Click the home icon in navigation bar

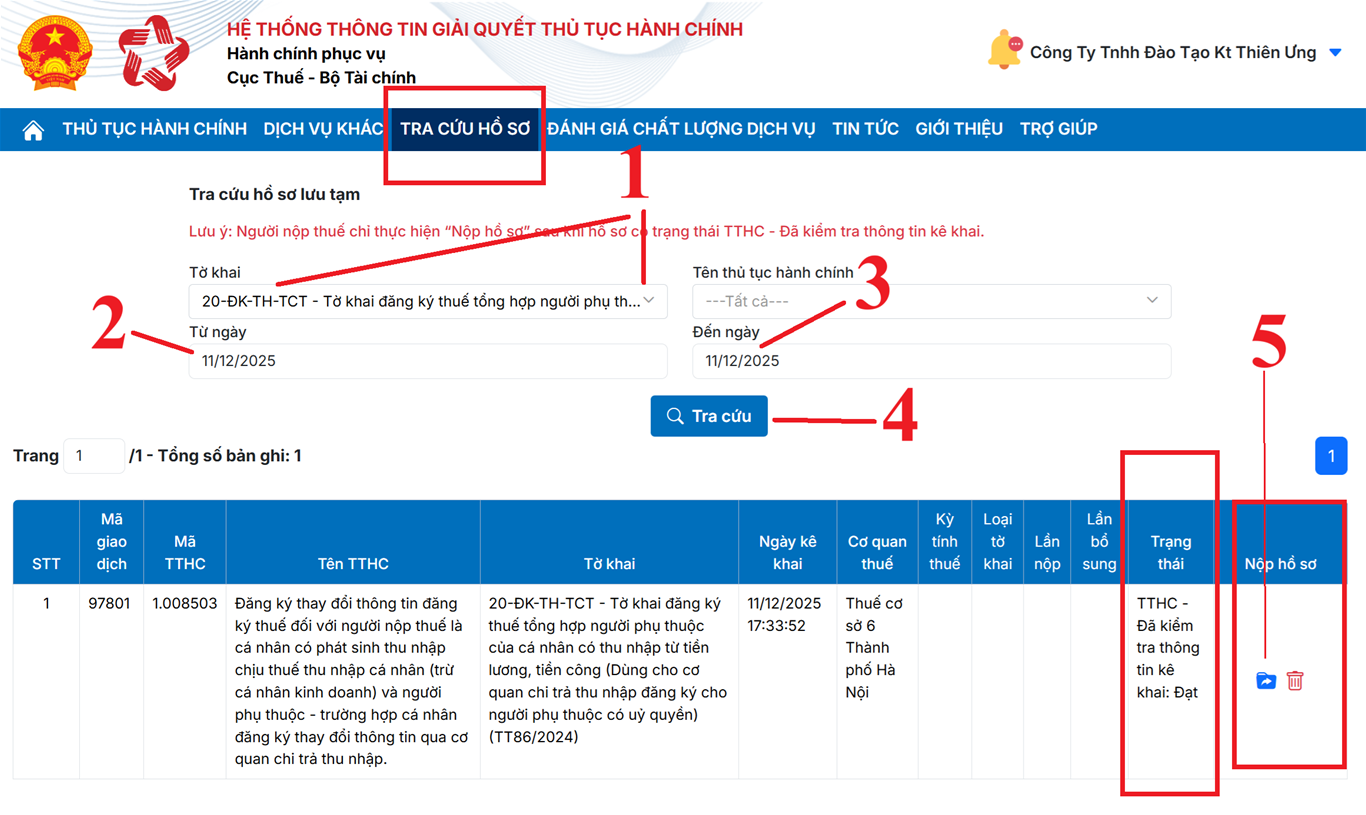33,130
